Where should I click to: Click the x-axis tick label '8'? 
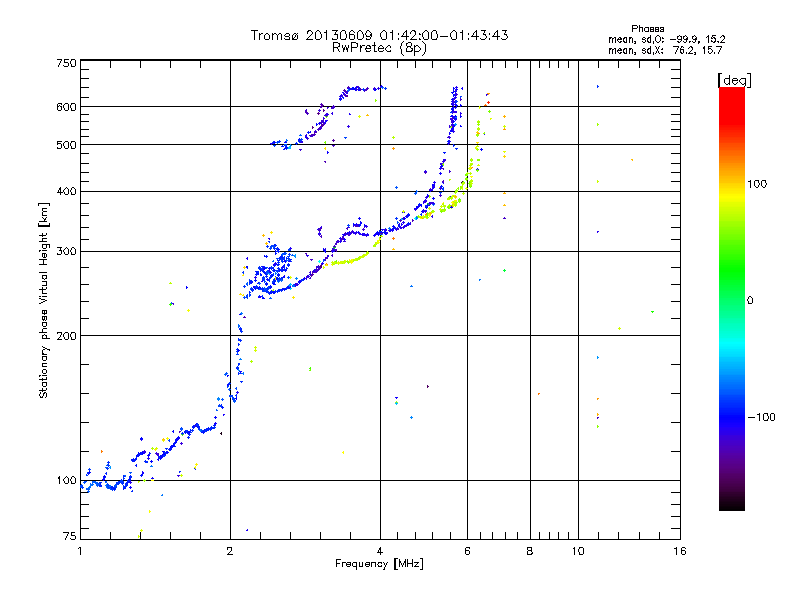pyautogui.click(x=530, y=551)
